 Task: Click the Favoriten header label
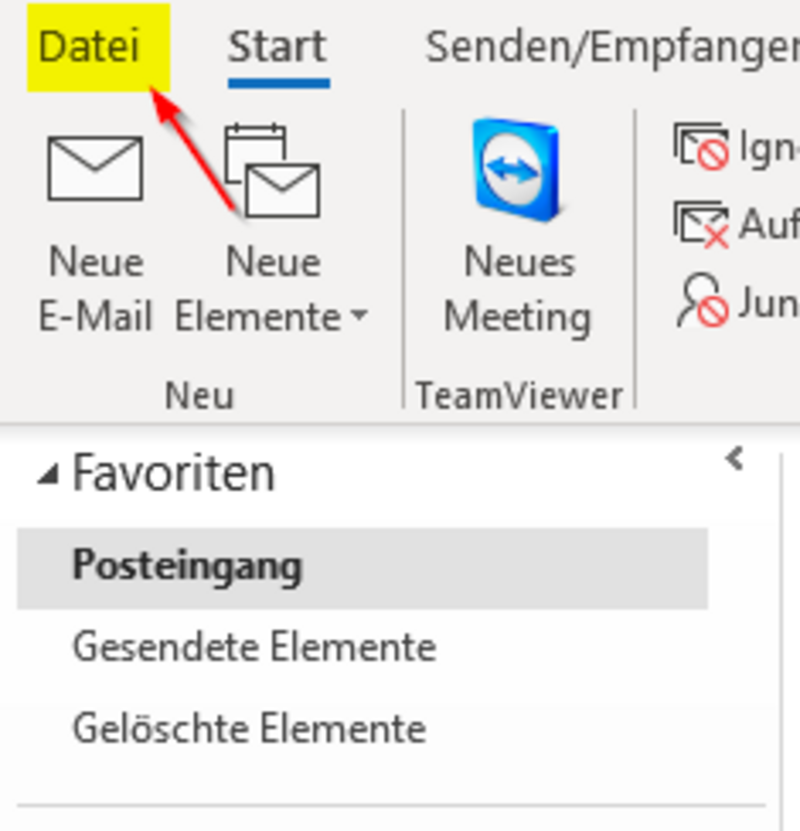174,473
